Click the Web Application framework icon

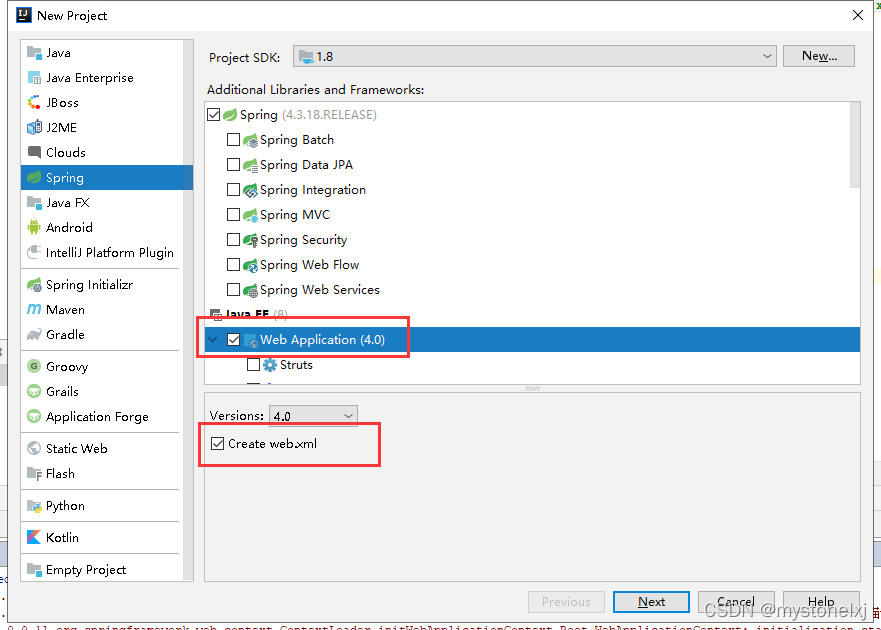(x=250, y=340)
